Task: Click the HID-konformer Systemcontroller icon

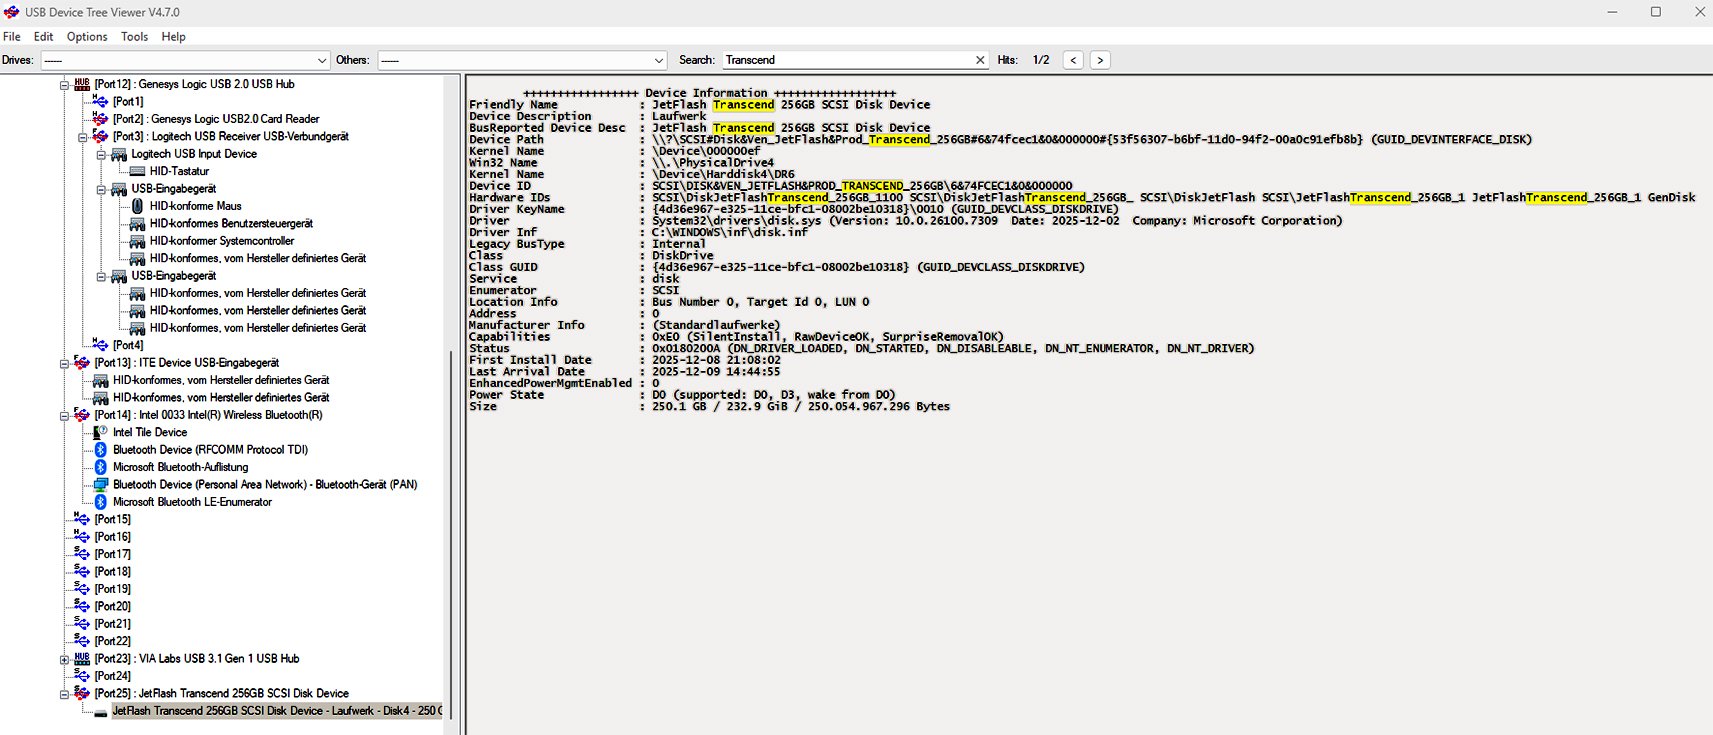Action: [137, 241]
